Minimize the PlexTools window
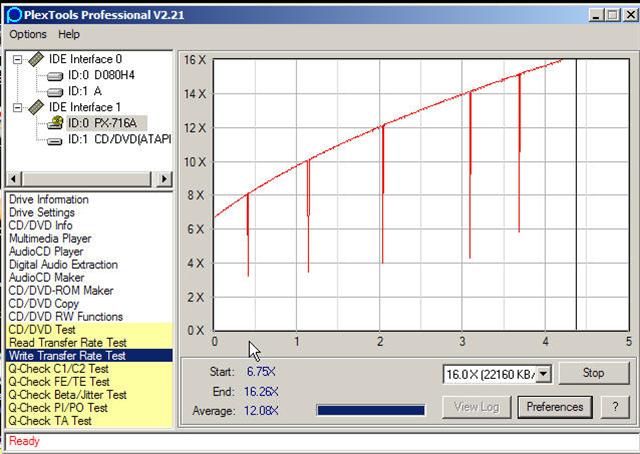Image resolution: width=640 pixels, height=454 pixels. (596, 16)
